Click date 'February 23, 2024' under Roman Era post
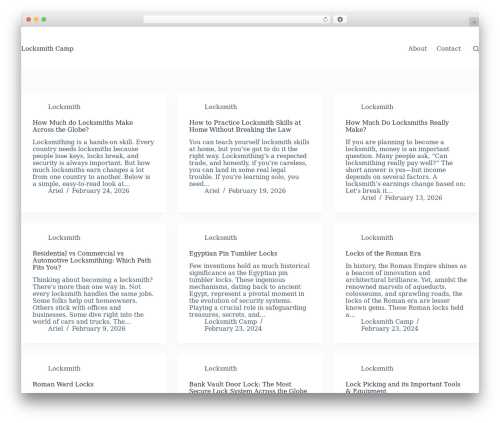The width and height of the screenshot is (500, 423). 389,329
